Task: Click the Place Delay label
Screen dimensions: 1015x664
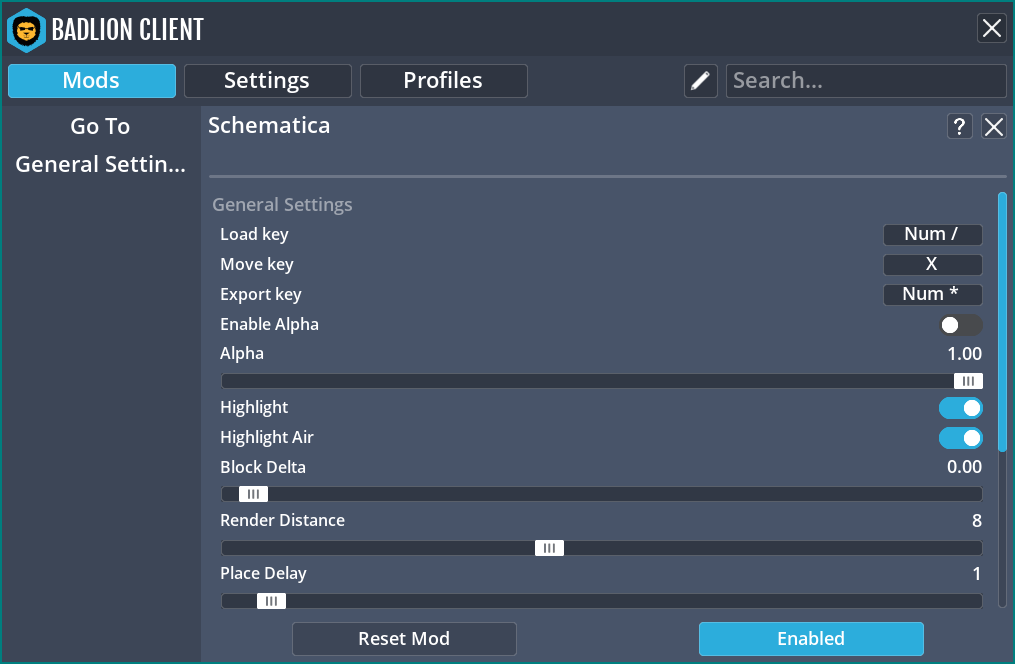Action: coord(263,574)
